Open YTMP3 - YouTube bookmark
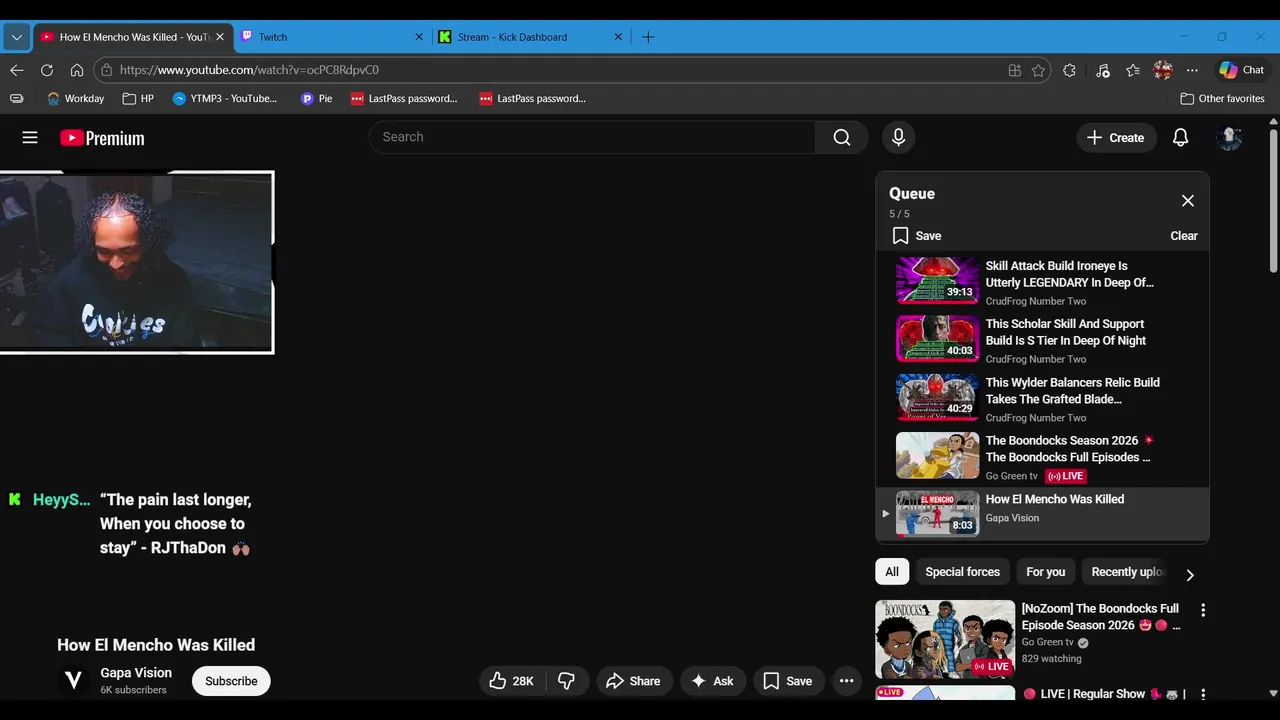 click(225, 99)
